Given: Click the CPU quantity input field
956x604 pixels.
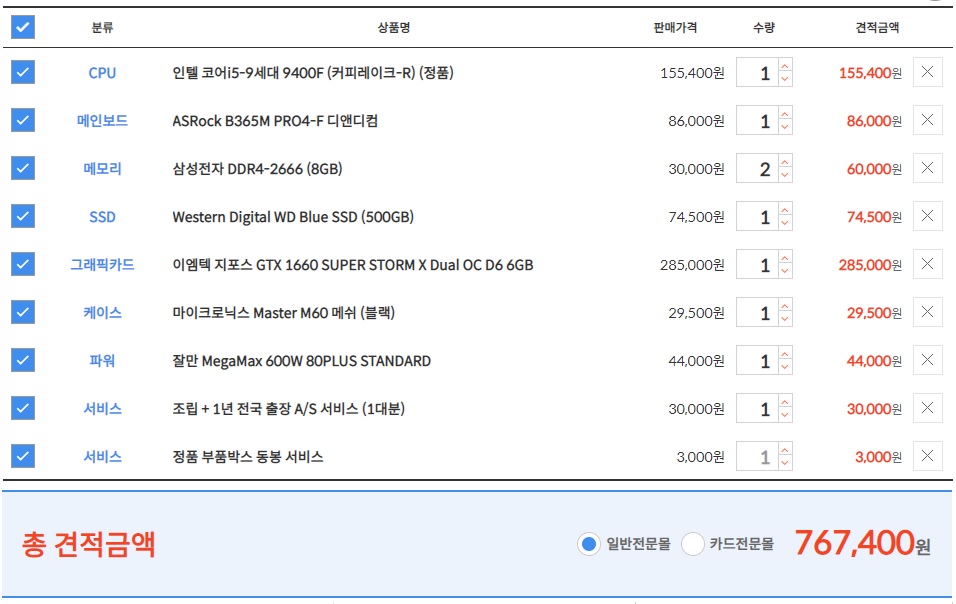Looking at the screenshot, I should [x=757, y=73].
